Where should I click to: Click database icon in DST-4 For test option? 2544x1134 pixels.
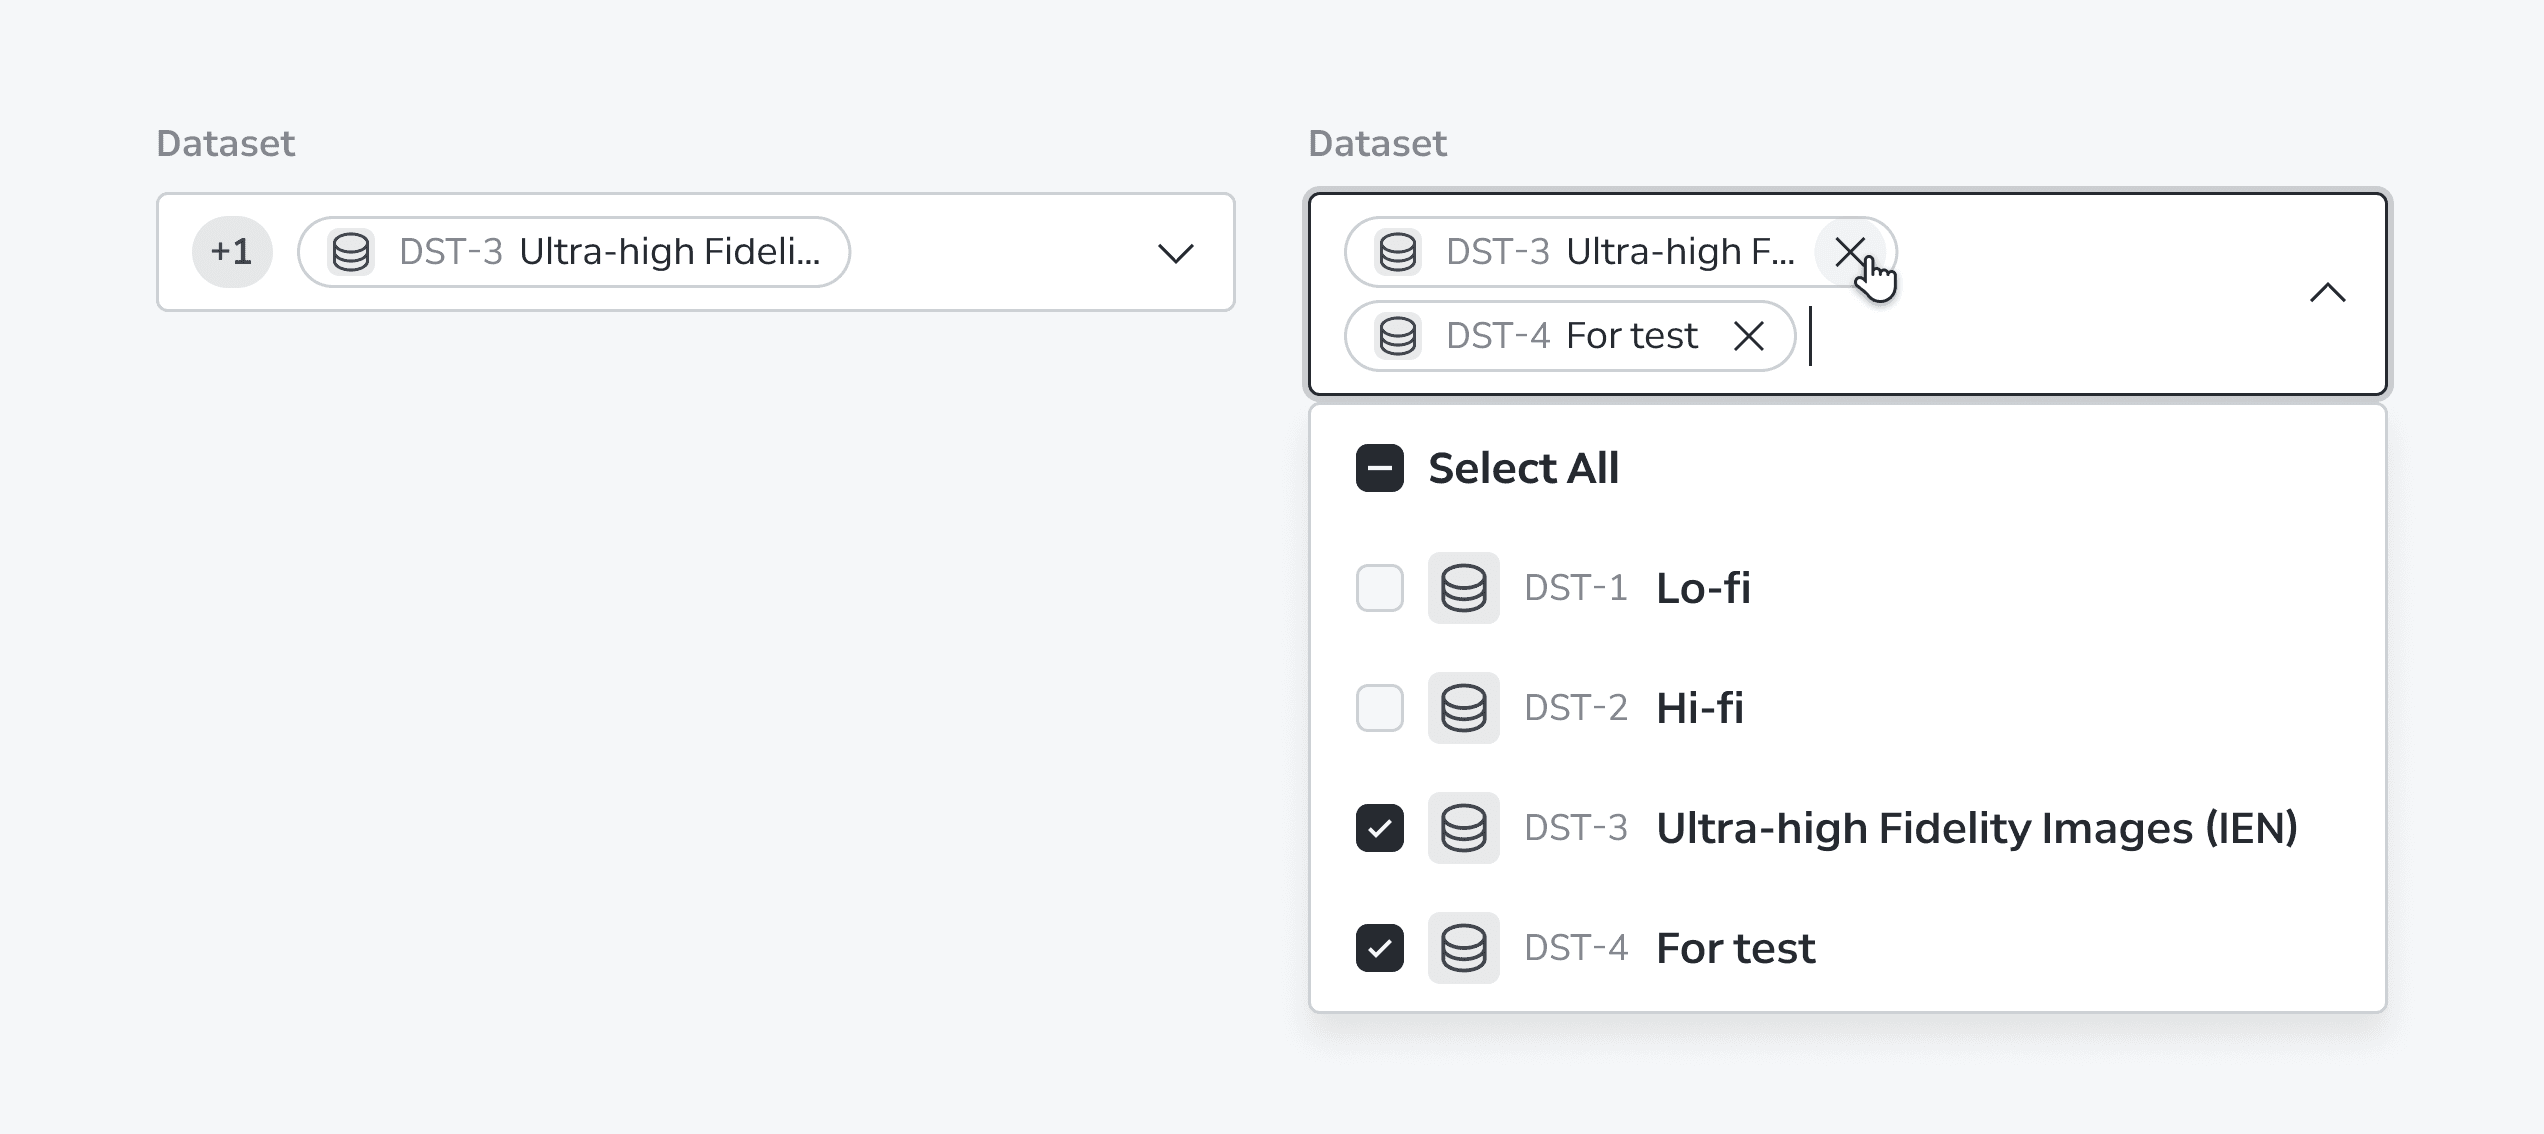tap(1463, 948)
